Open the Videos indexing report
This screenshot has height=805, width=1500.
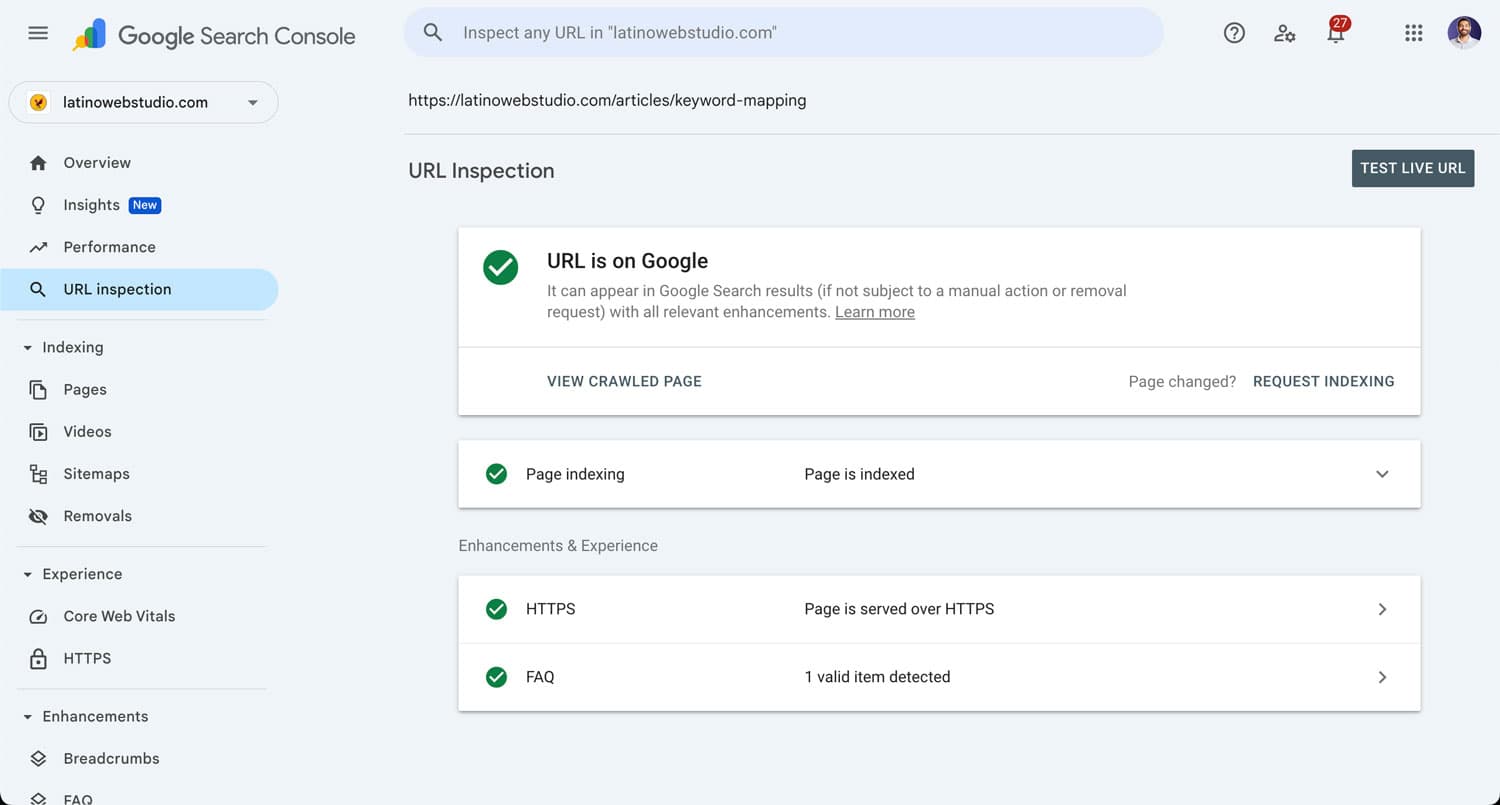[87, 431]
